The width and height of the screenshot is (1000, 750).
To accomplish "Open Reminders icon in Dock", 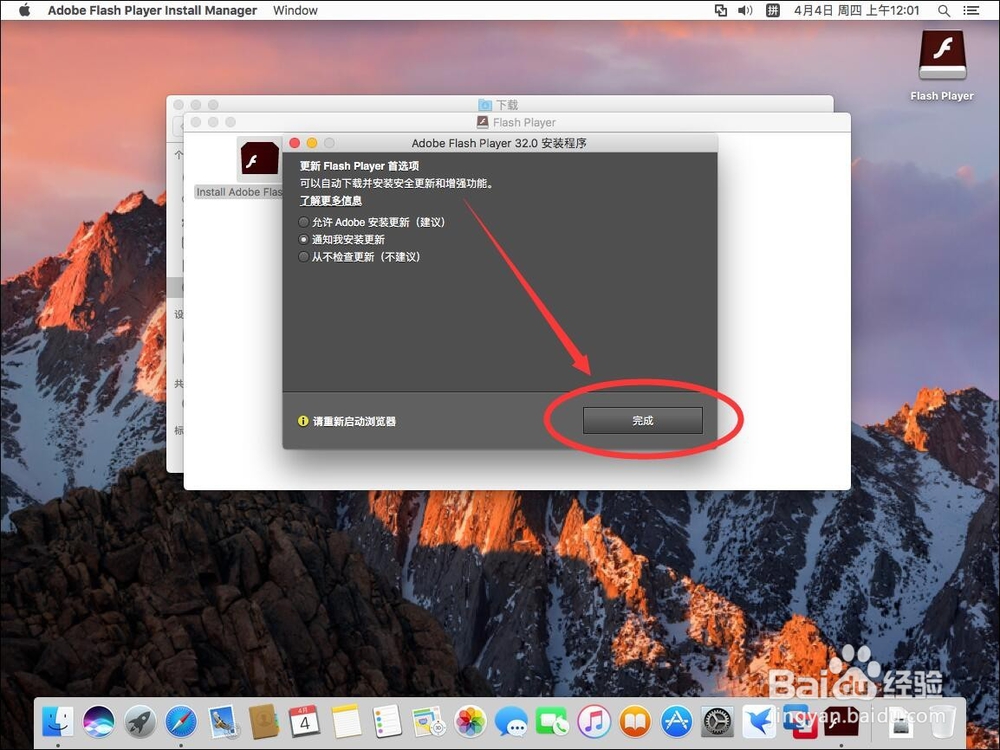I will (387, 721).
